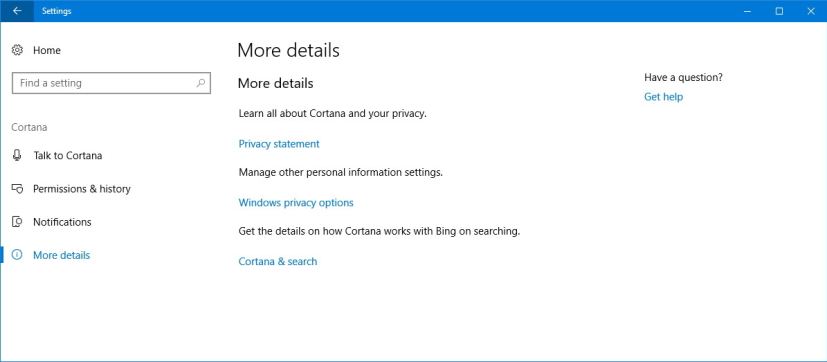This screenshot has width=827, height=362.
Task: Click the More details info icon
Action: tap(17, 255)
